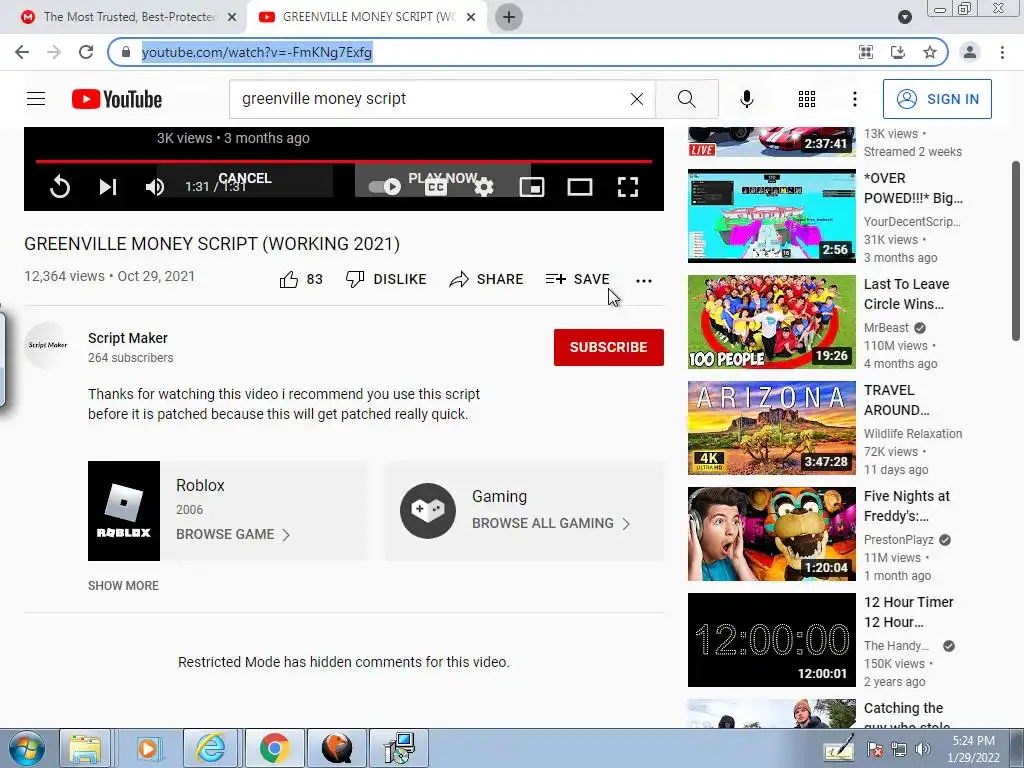
Task: Open the YouTube apps grid icon
Action: pos(807,99)
